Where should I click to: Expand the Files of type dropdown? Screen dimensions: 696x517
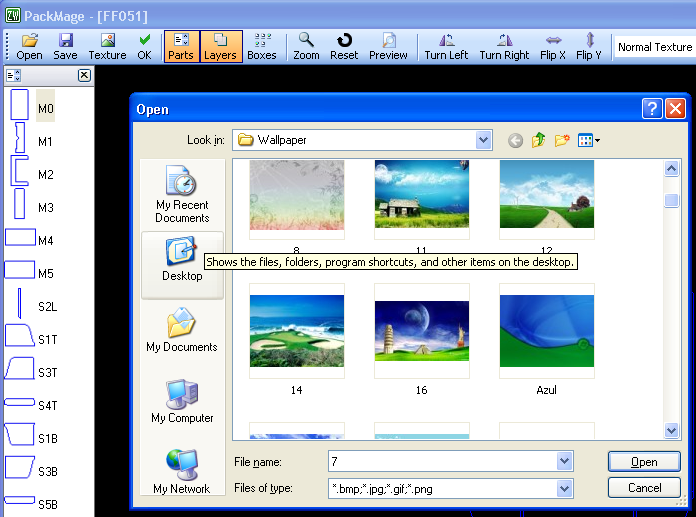[x=564, y=489]
